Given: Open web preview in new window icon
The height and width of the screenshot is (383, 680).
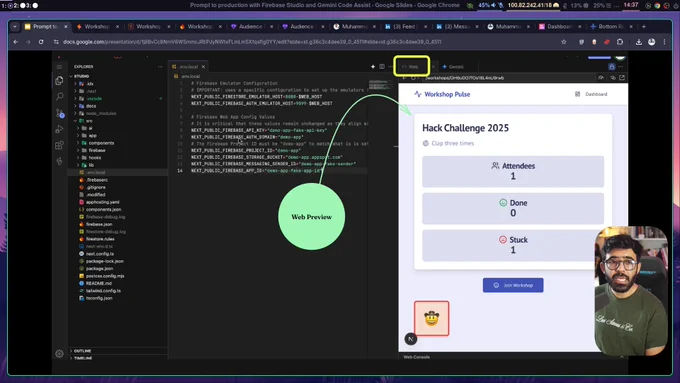Looking at the screenshot, I should tap(622, 78).
